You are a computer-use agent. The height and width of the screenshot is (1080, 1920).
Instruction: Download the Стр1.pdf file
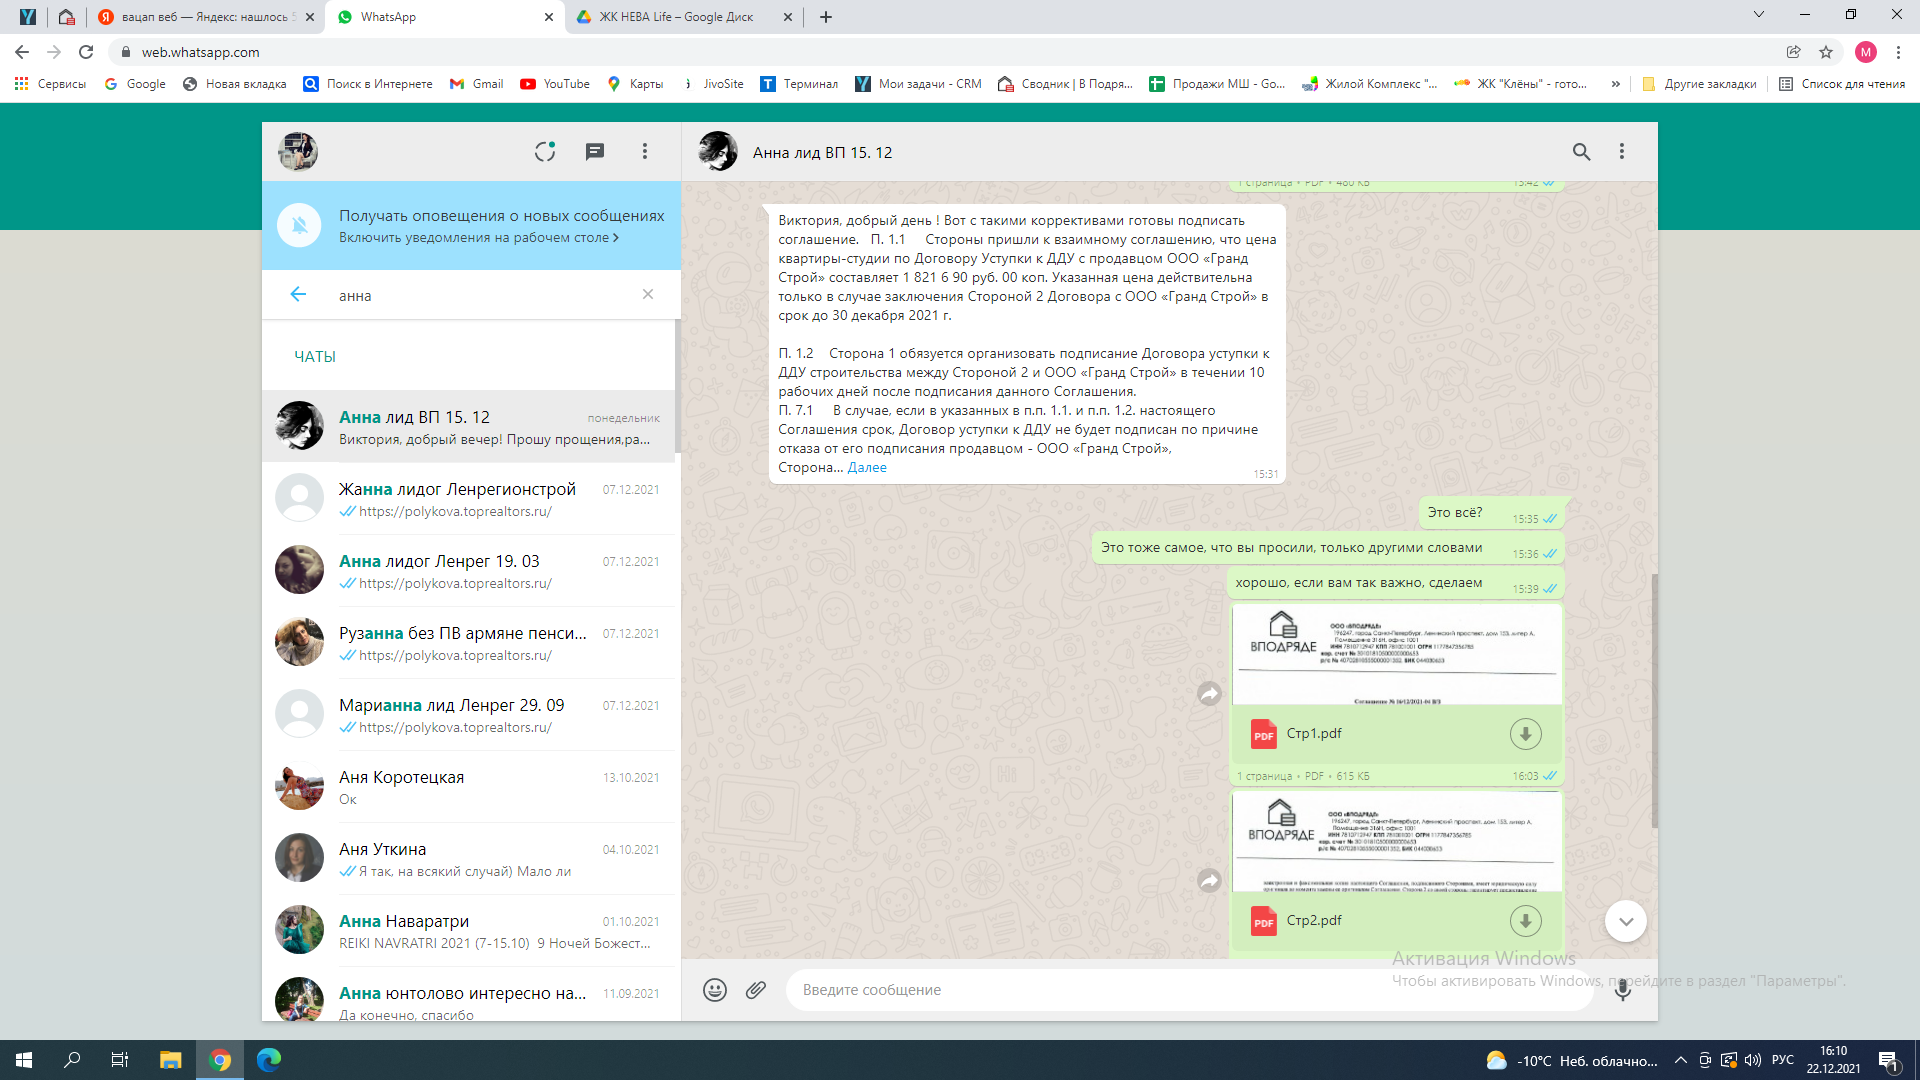[x=1525, y=734]
